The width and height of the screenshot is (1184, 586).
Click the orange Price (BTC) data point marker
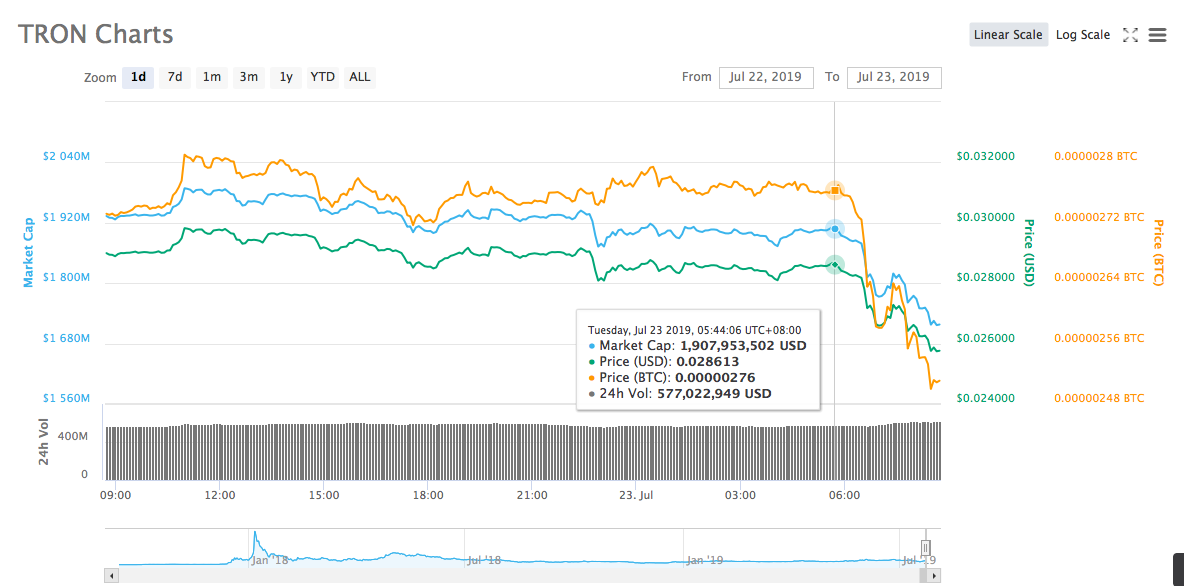[835, 189]
